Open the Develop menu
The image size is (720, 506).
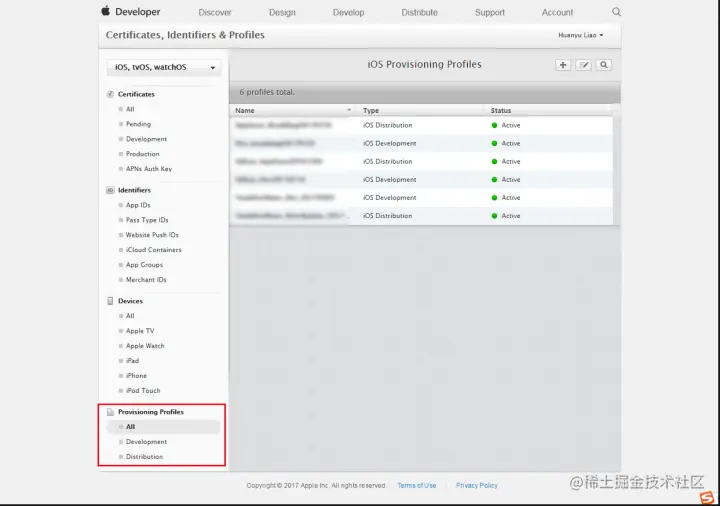349,12
